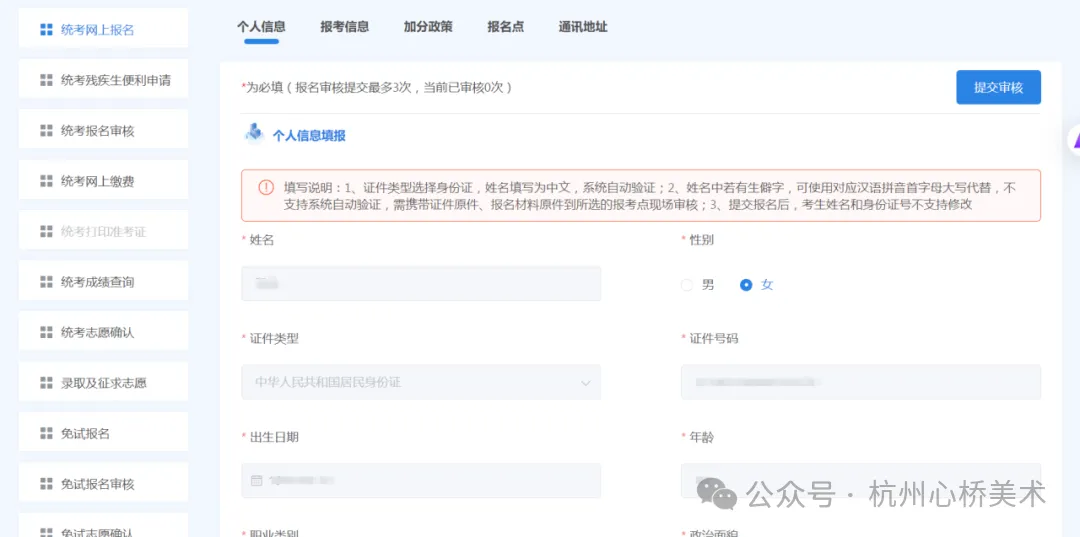This screenshot has height=537, width=1080.
Task: Click grid icon beside 录取及征求志愿
Action: 46,383
